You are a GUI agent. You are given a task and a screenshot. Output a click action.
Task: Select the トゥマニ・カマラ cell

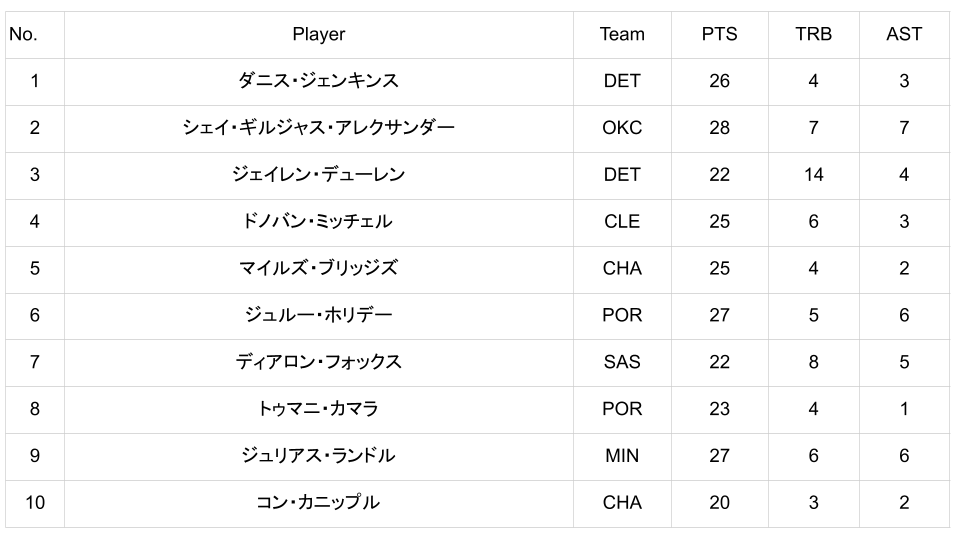[x=318, y=409]
